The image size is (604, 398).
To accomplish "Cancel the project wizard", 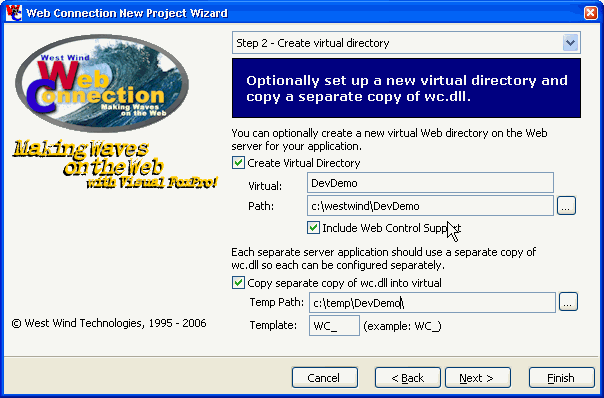I will coord(325,378).
